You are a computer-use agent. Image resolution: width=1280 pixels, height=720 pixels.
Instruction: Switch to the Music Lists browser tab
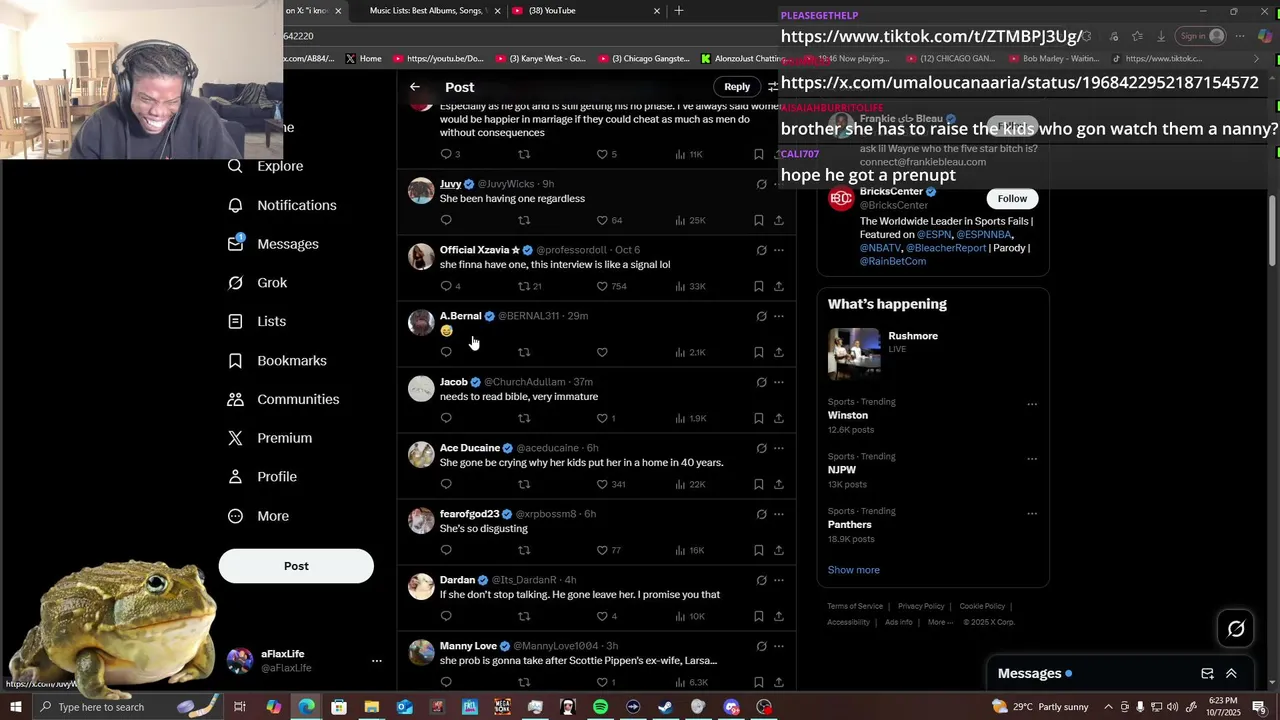point(428,10)
